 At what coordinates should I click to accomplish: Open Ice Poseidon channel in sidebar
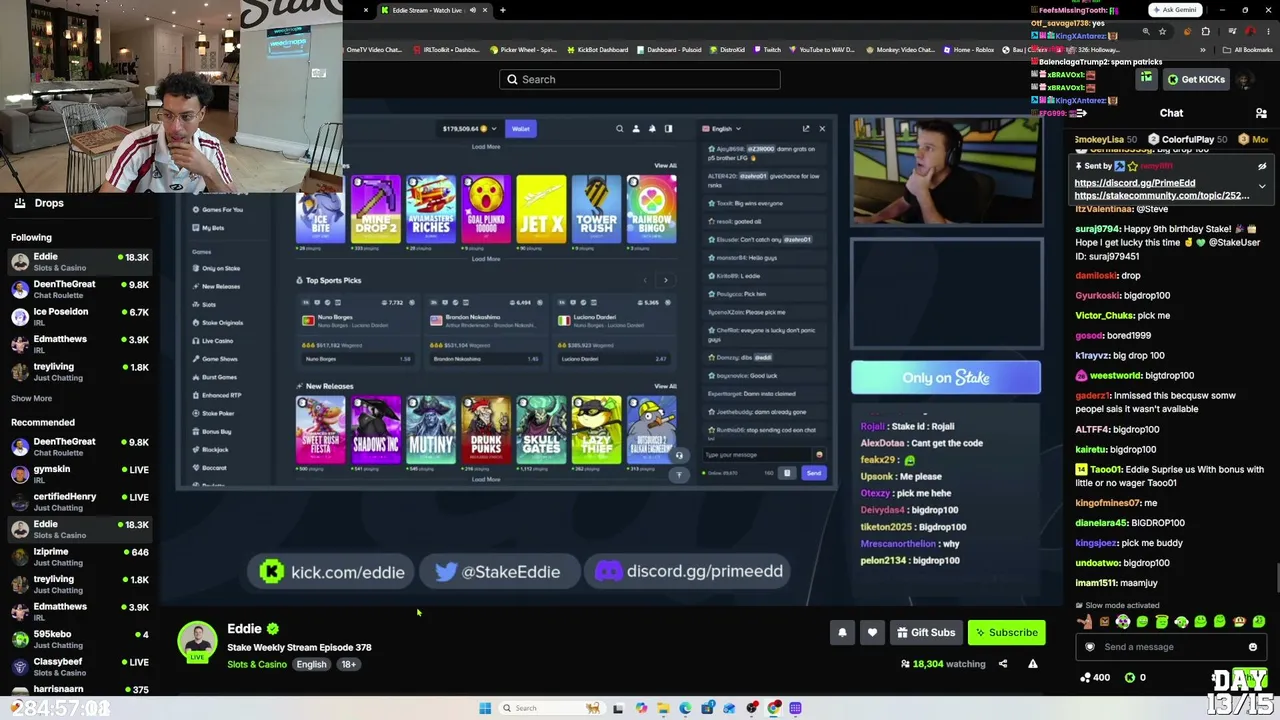point(79,316)
